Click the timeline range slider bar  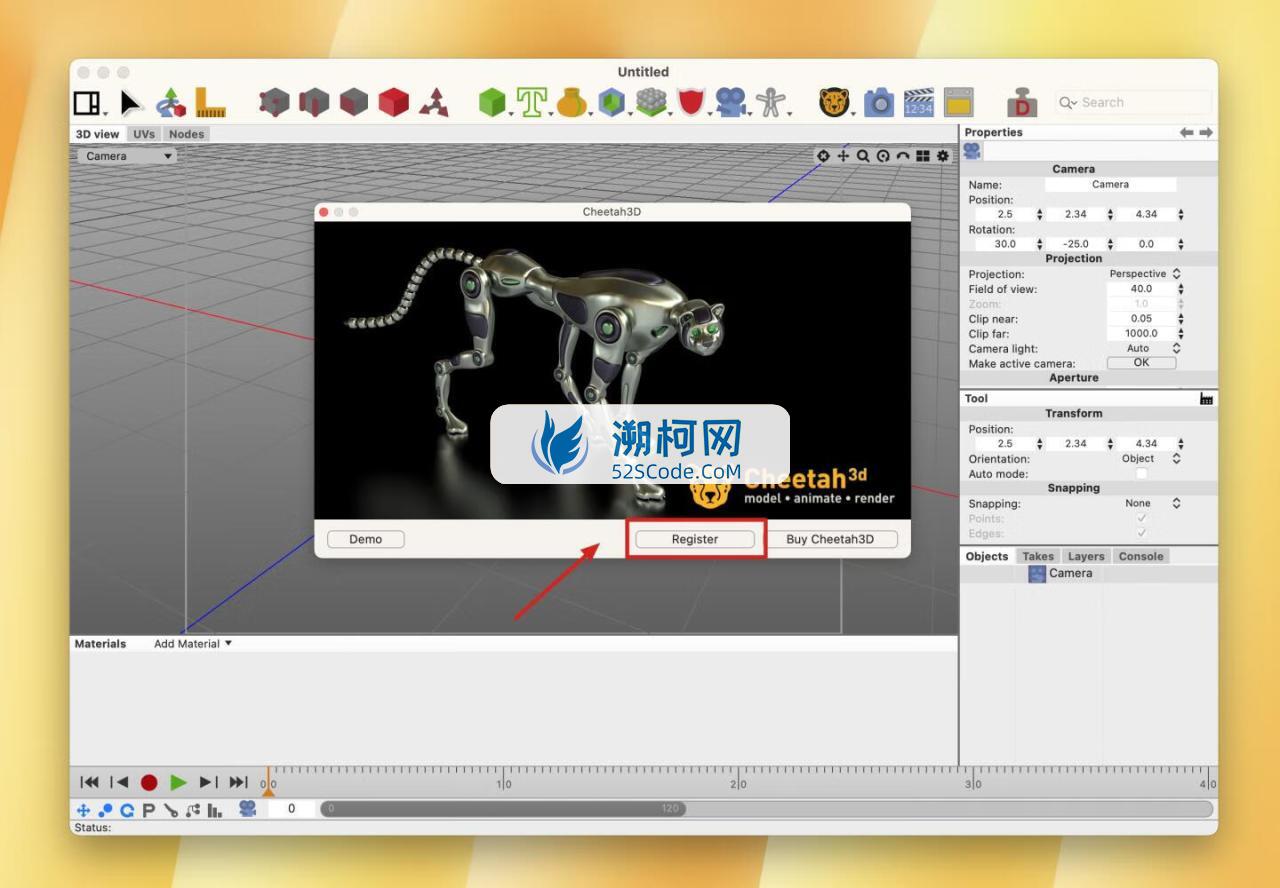pyautogui.click(x=503, y=809)
